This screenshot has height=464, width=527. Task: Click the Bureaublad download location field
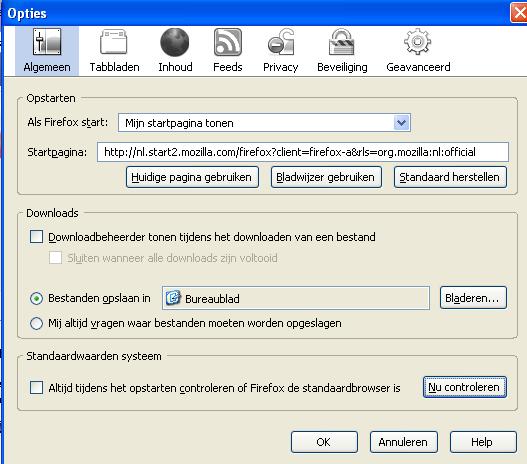click(x=296, y=298)
